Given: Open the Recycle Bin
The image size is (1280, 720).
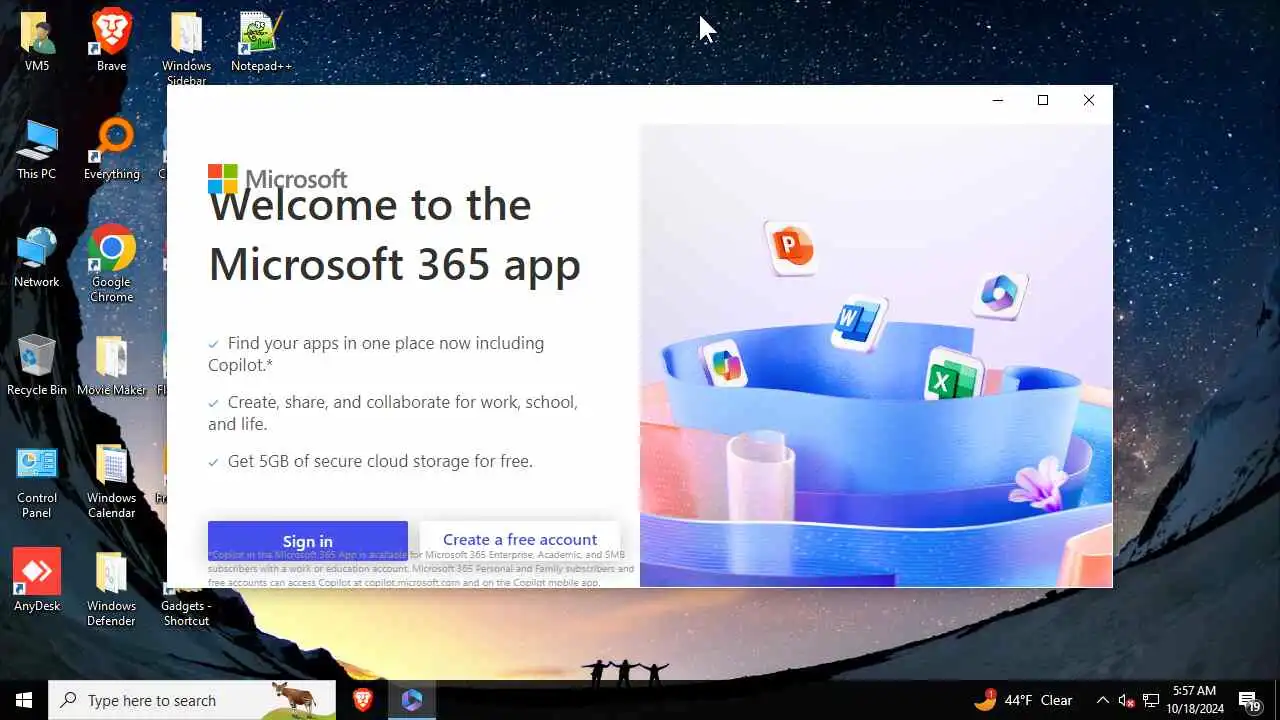Looking at the screenshot, I should 37,366.
